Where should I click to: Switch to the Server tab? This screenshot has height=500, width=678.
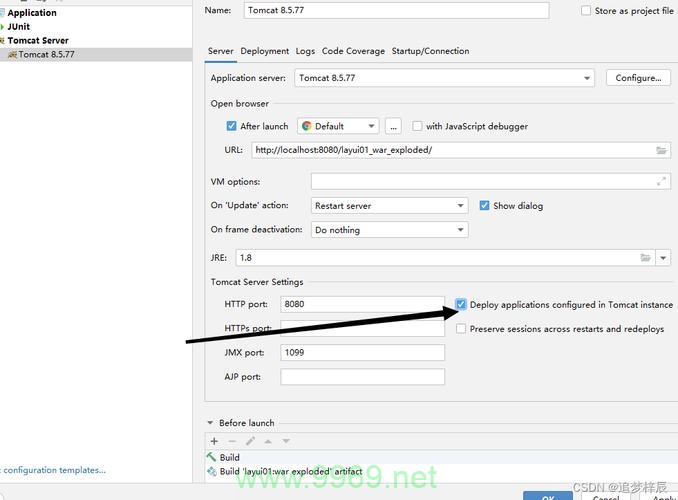[221, 51]
